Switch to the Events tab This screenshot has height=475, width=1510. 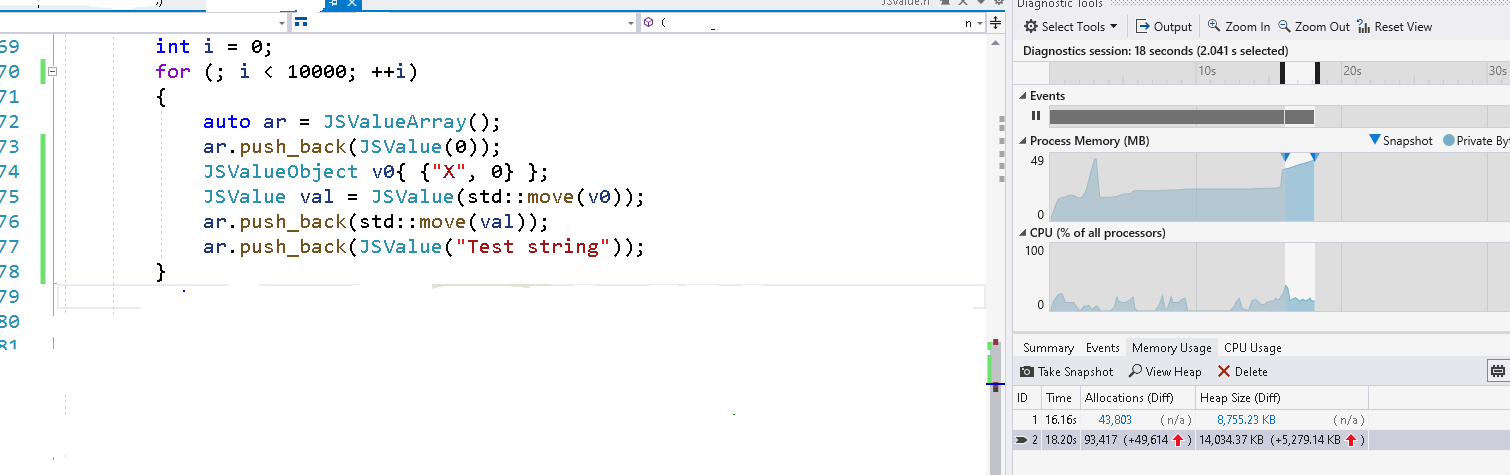1102,348
